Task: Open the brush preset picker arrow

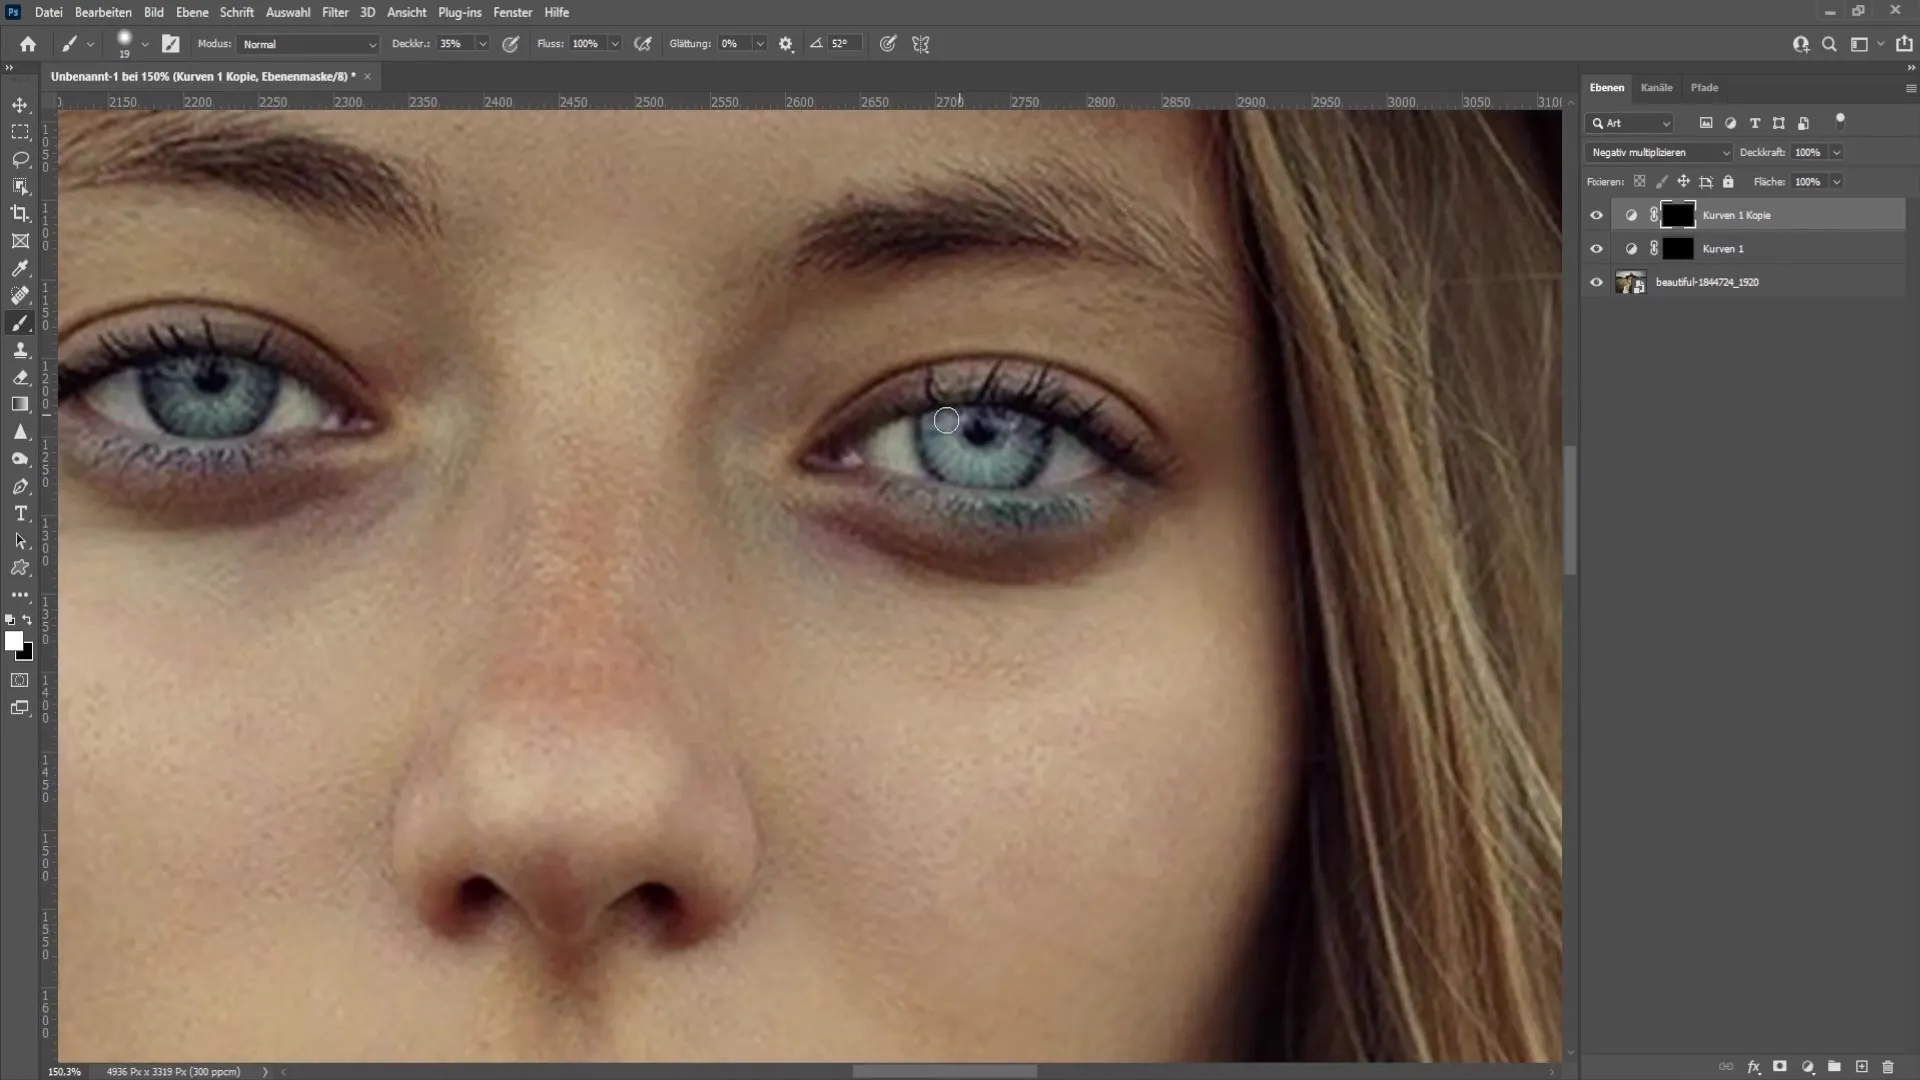Action: [x=145, y=44]
